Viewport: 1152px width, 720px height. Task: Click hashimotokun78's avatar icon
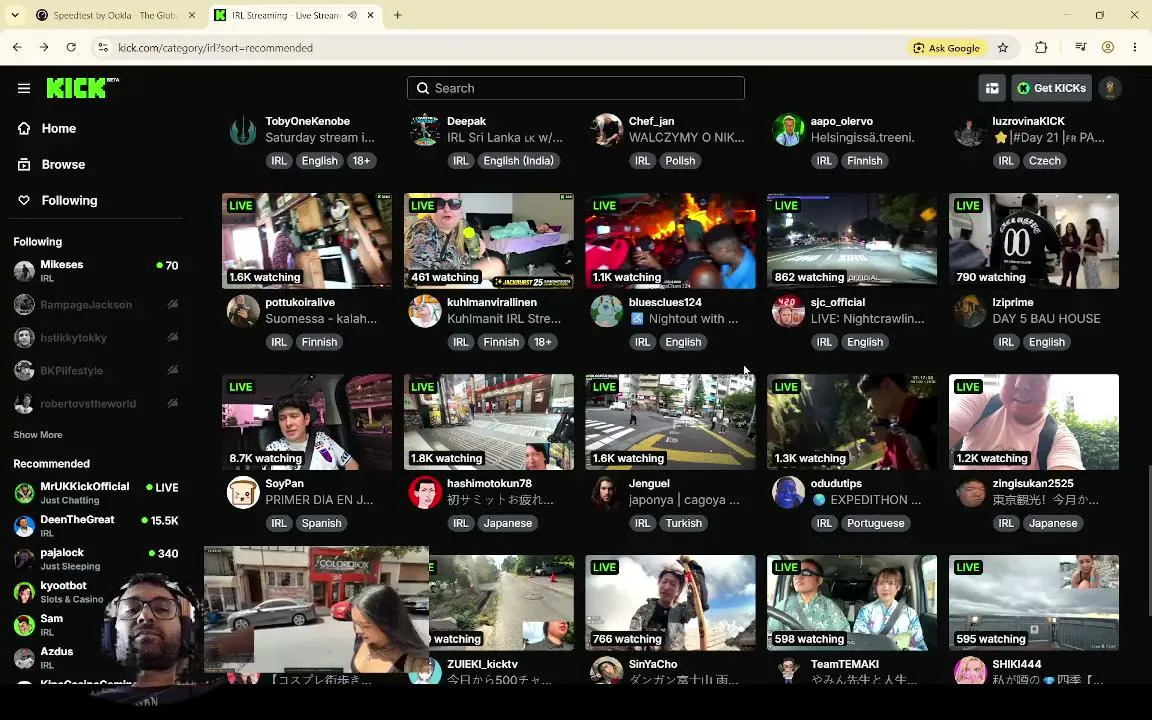tap(425, 492)
